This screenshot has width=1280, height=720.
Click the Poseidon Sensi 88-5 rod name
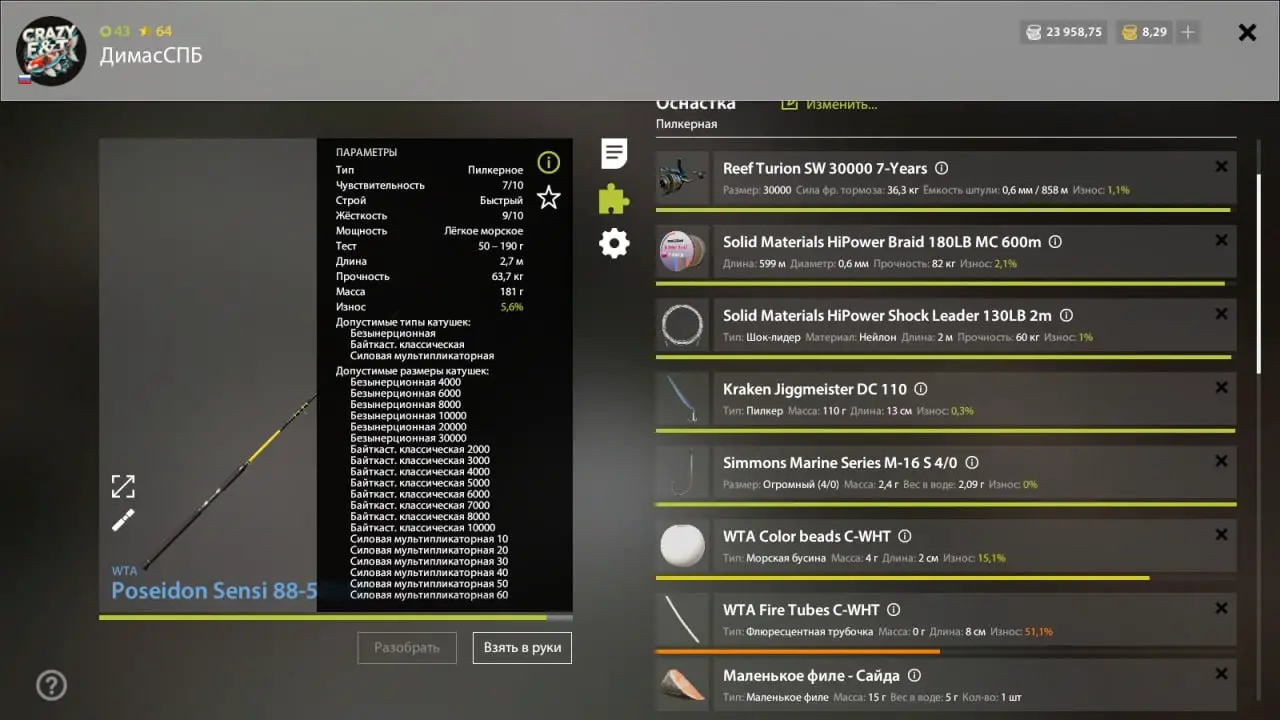214,591
